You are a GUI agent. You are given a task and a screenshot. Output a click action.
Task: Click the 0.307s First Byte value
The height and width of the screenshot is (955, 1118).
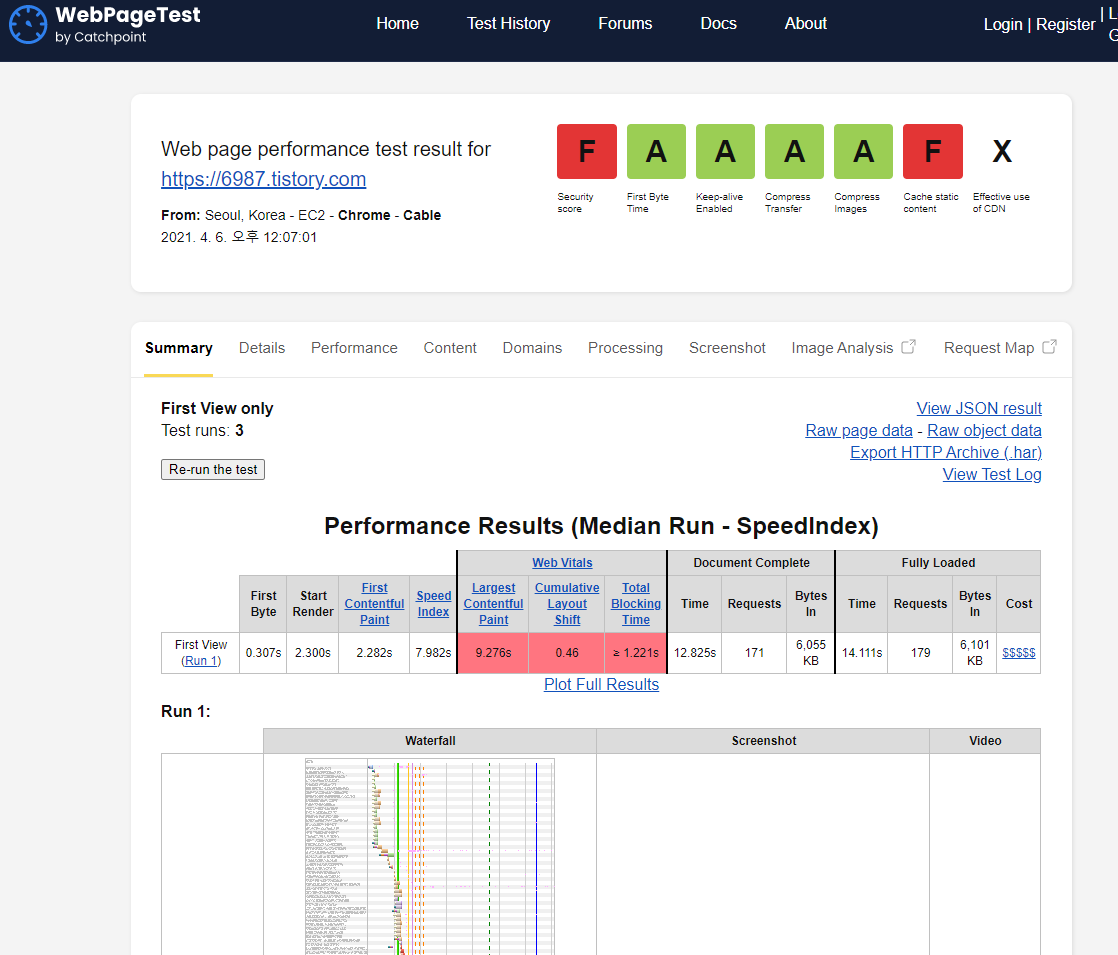[263, 653]
